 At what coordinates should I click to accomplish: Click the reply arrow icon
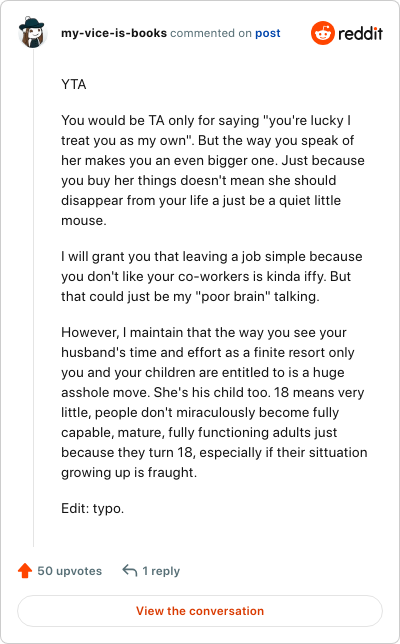click(x=130, y=570)
